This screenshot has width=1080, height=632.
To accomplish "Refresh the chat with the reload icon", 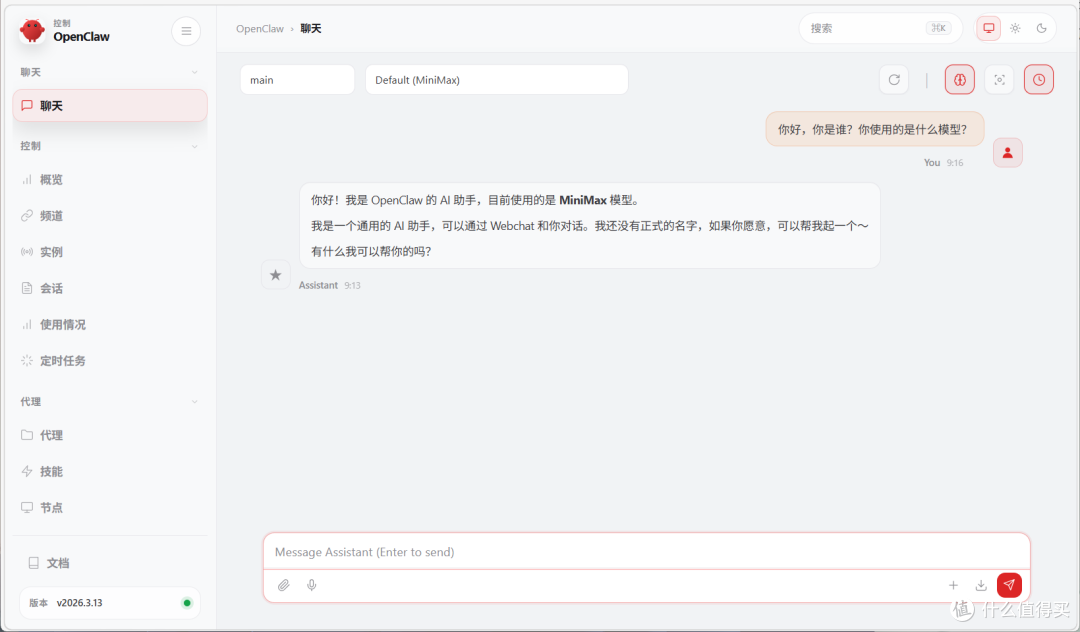I will pos(894,80).
